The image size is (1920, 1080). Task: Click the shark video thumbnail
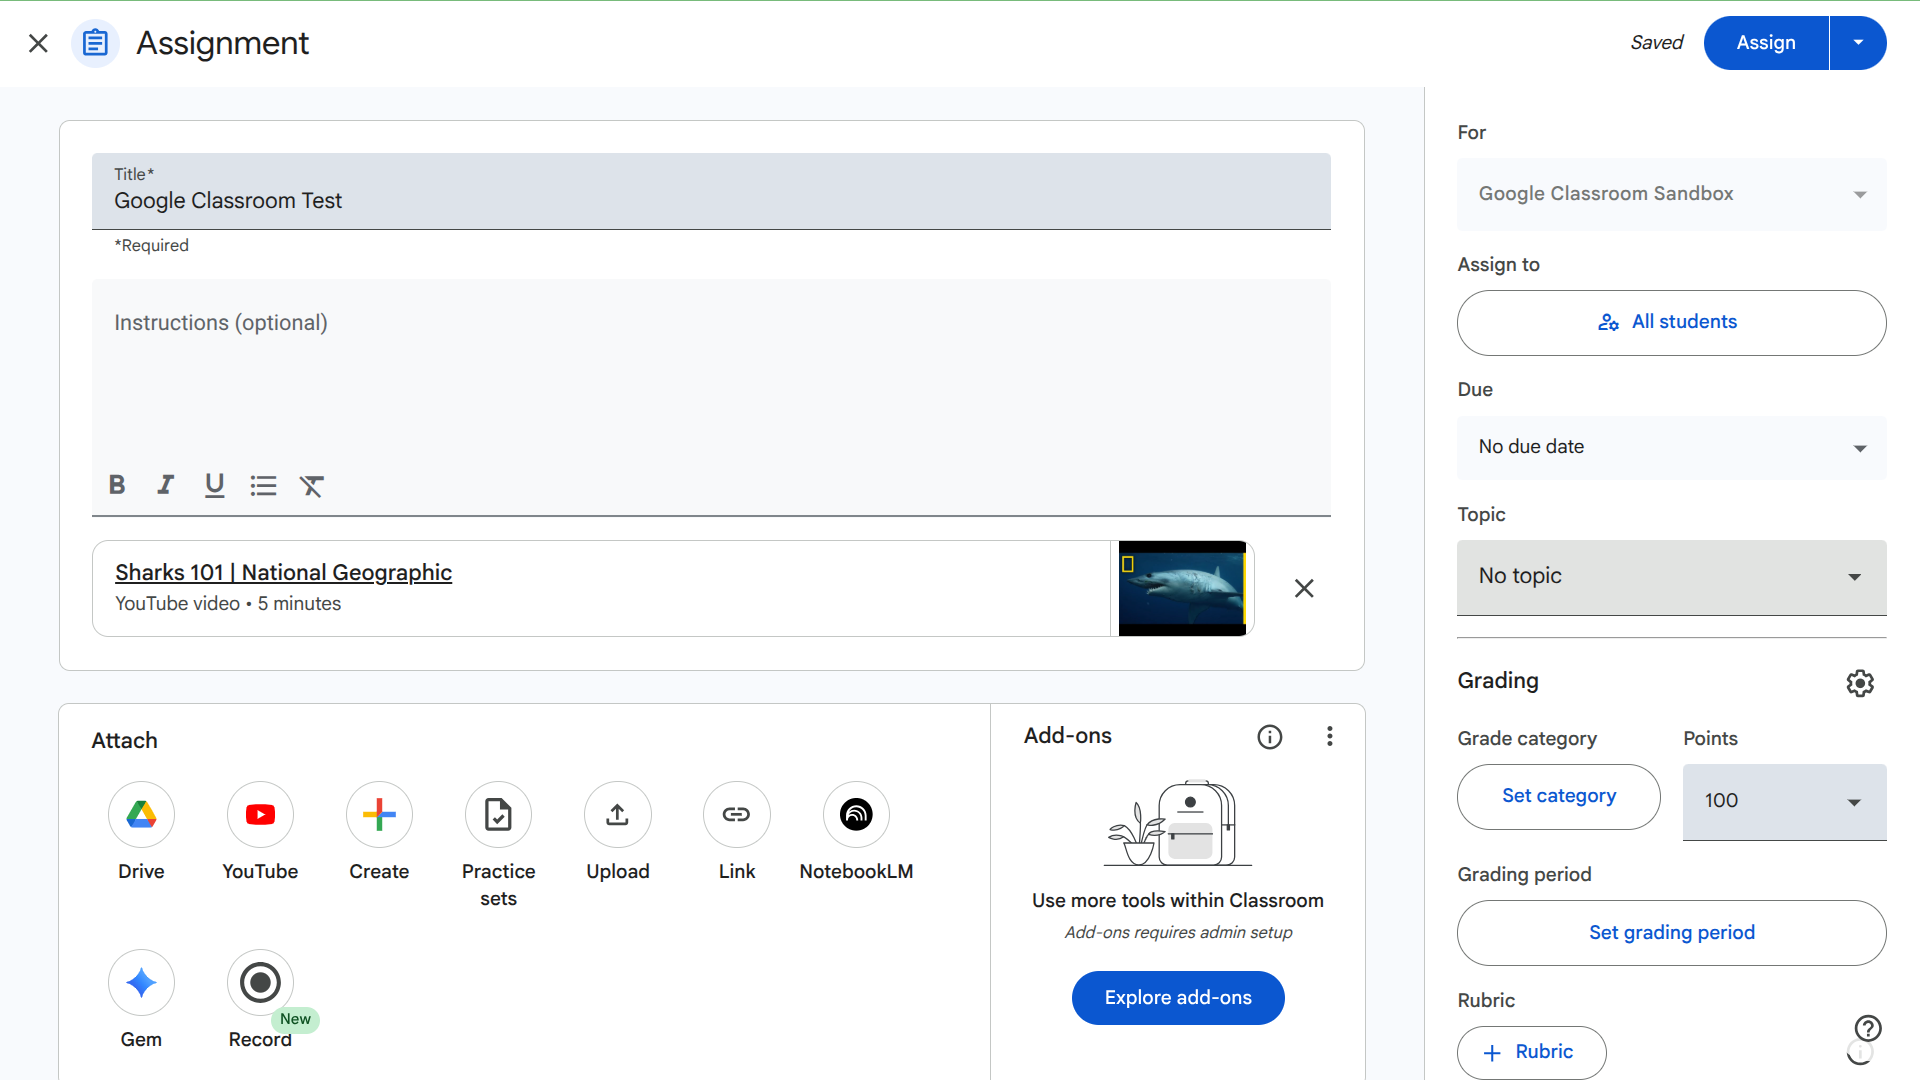[x=1182, y=588]
